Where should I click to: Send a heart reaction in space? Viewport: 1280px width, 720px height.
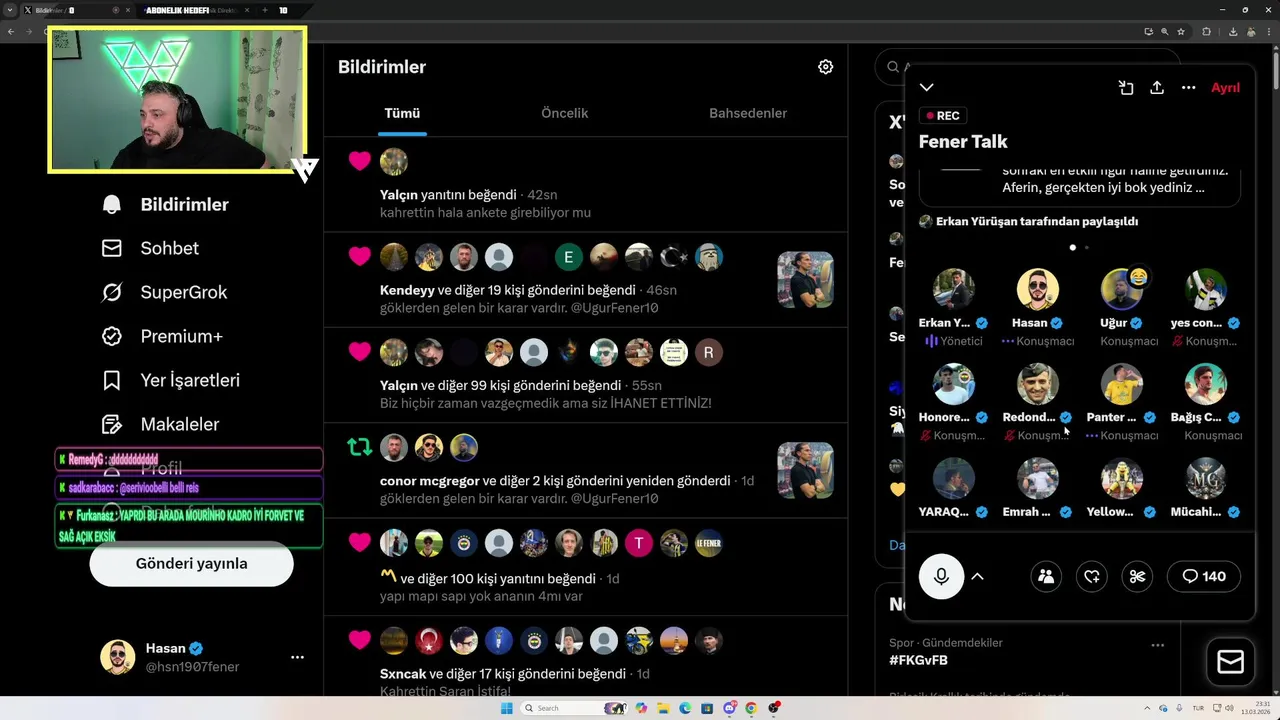1092,576
